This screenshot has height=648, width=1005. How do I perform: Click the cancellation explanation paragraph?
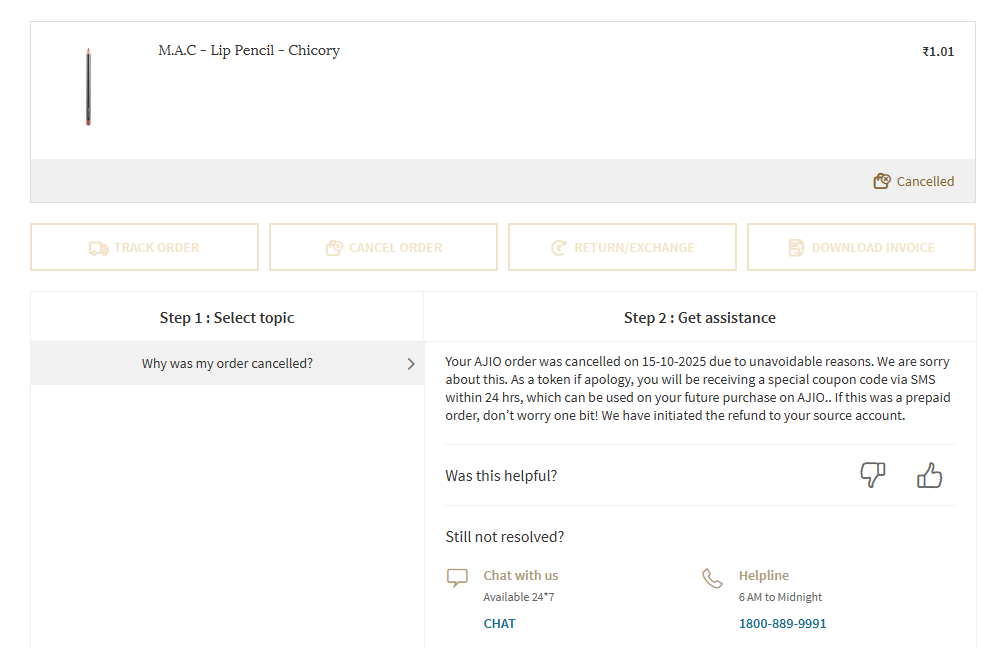pyautogui.click(x=698, y=388)
